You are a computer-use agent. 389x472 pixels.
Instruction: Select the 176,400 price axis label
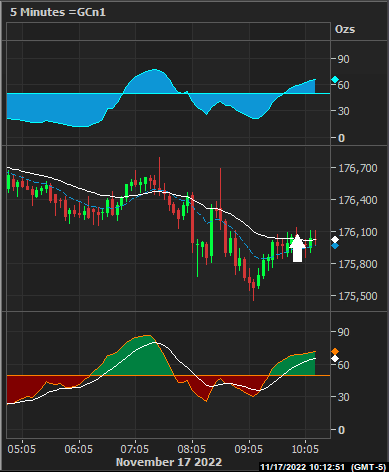point(358,200)
